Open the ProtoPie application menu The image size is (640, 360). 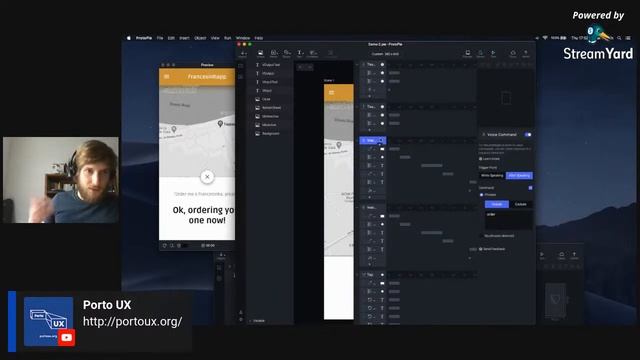(x=144, y=38)
